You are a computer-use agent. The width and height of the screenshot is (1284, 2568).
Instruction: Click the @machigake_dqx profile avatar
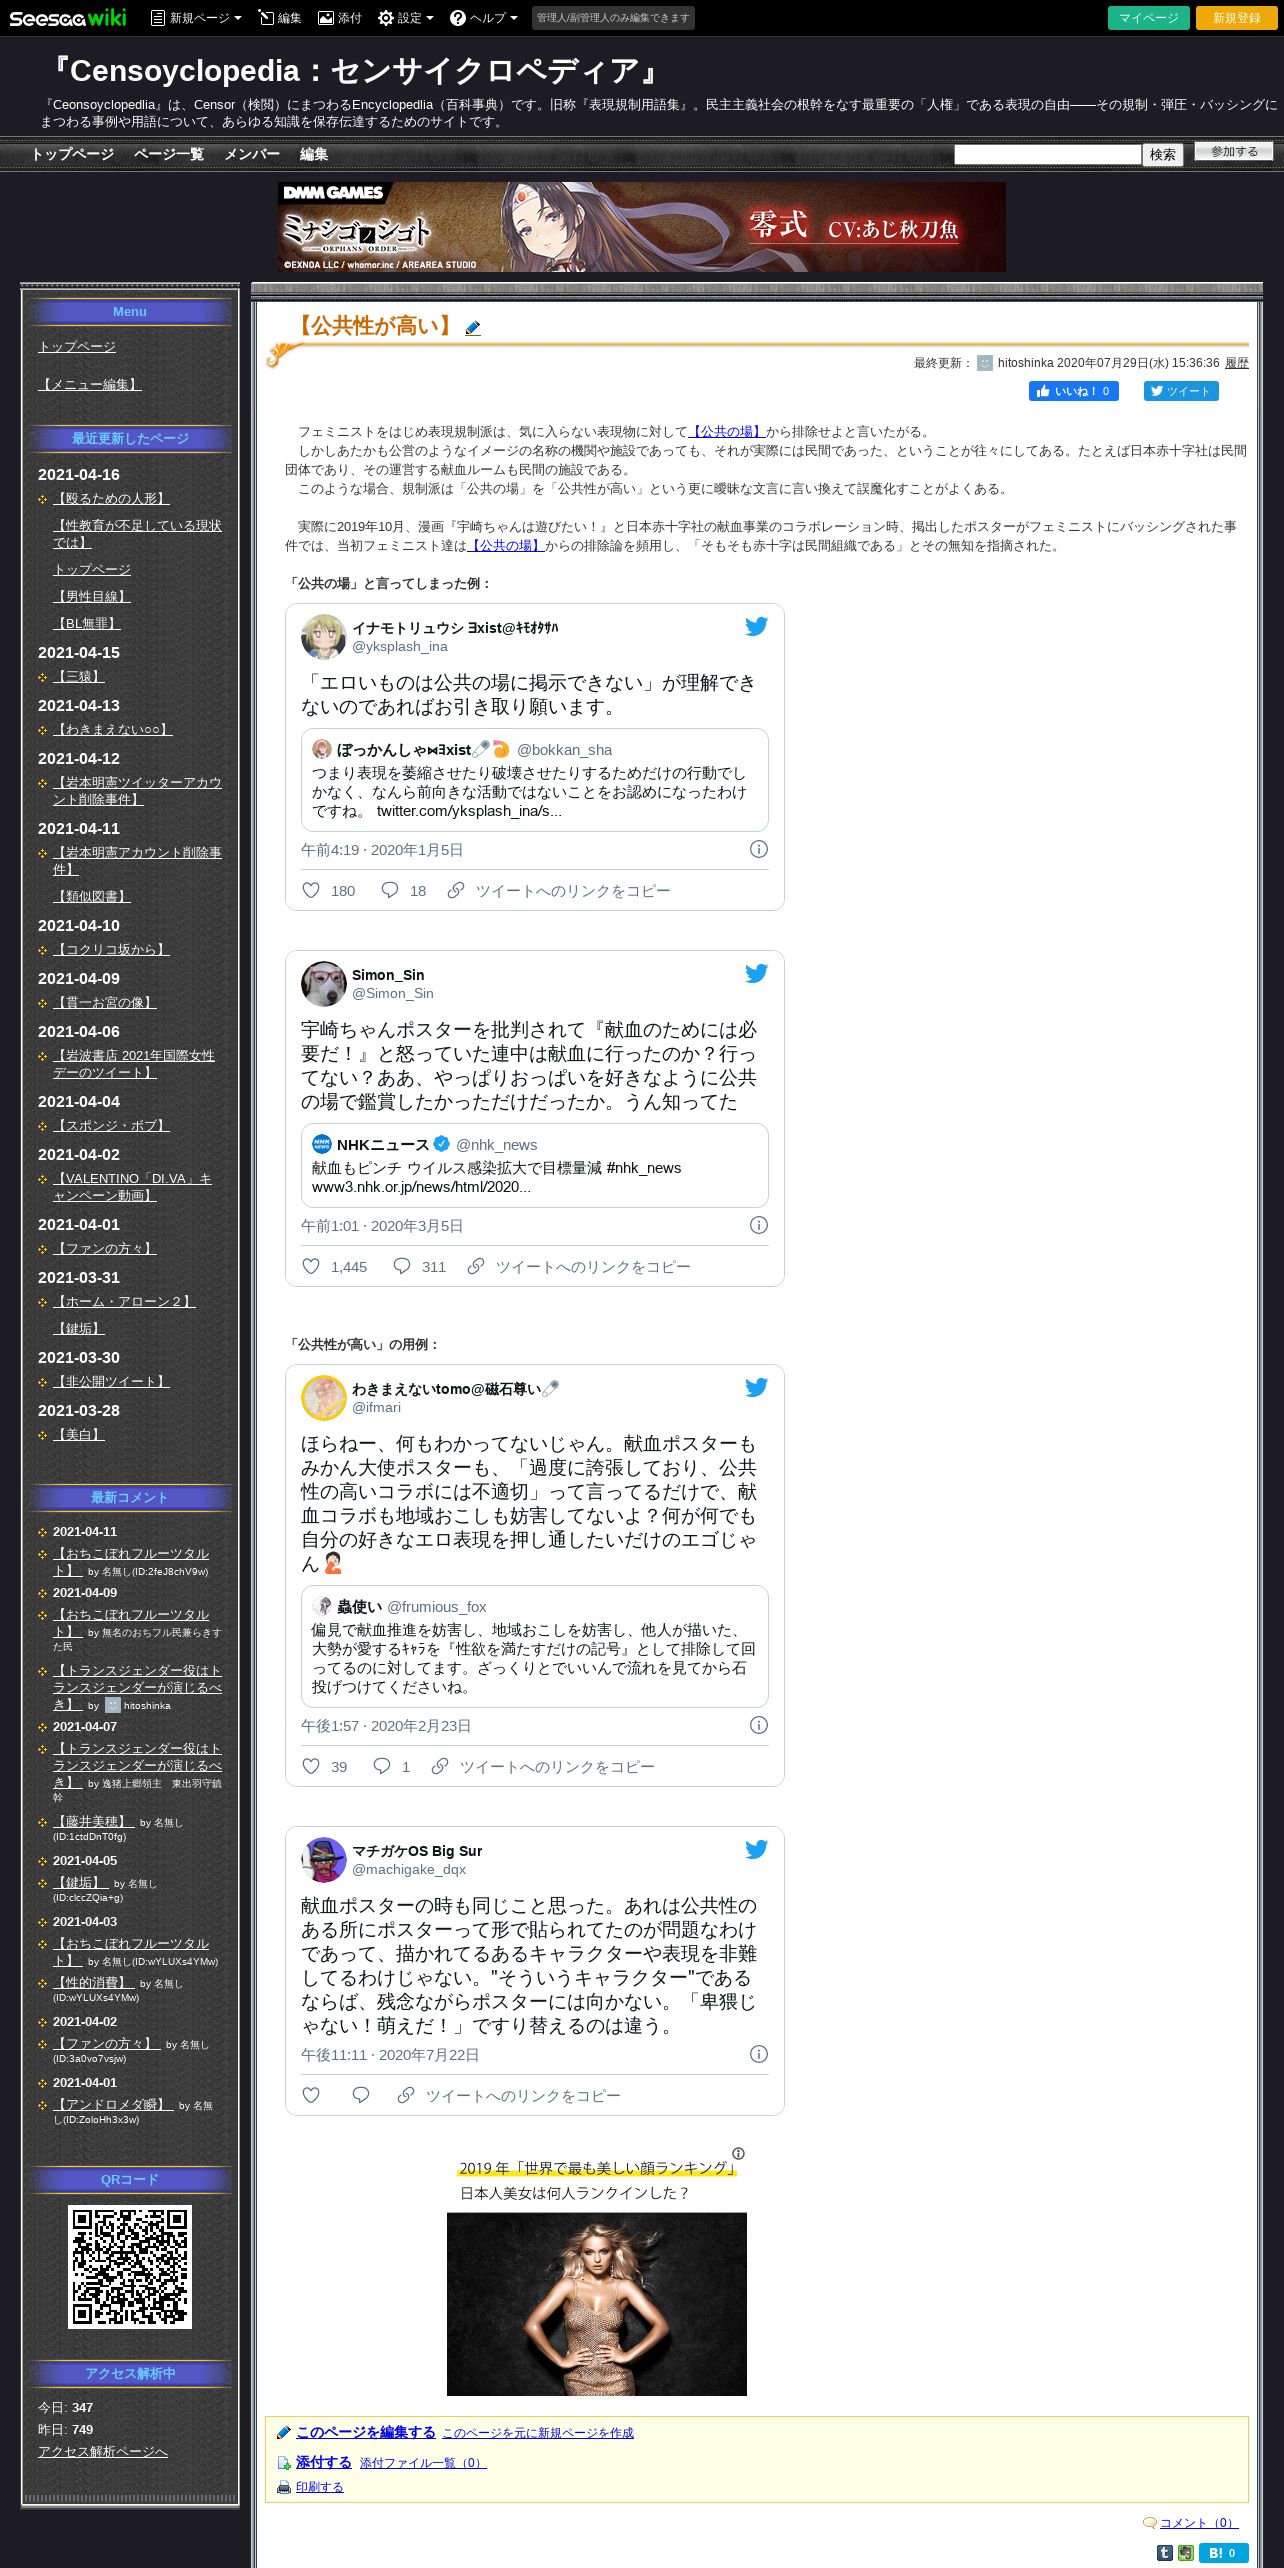[x=323, y=1860]
